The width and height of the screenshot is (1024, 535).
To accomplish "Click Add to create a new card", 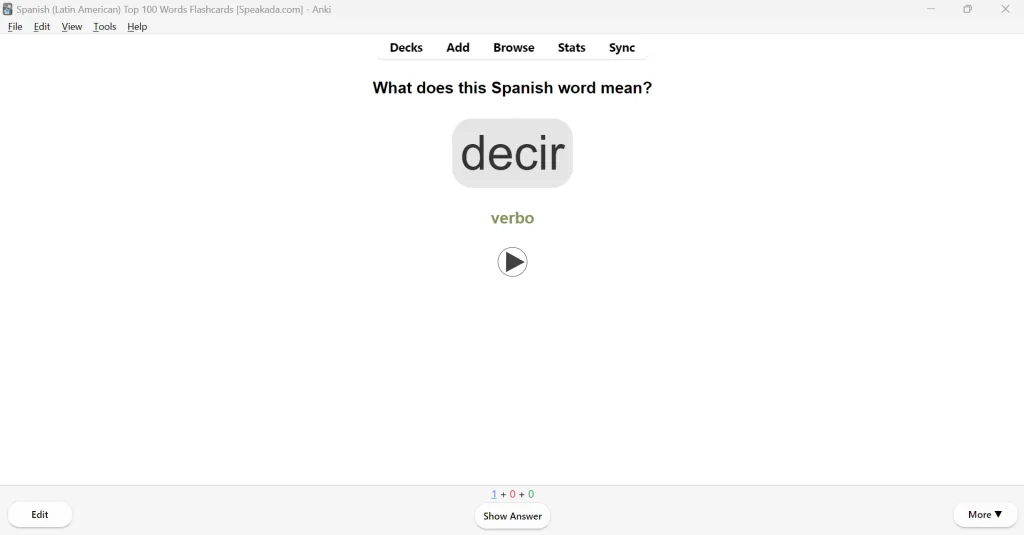I will point(458,48).
